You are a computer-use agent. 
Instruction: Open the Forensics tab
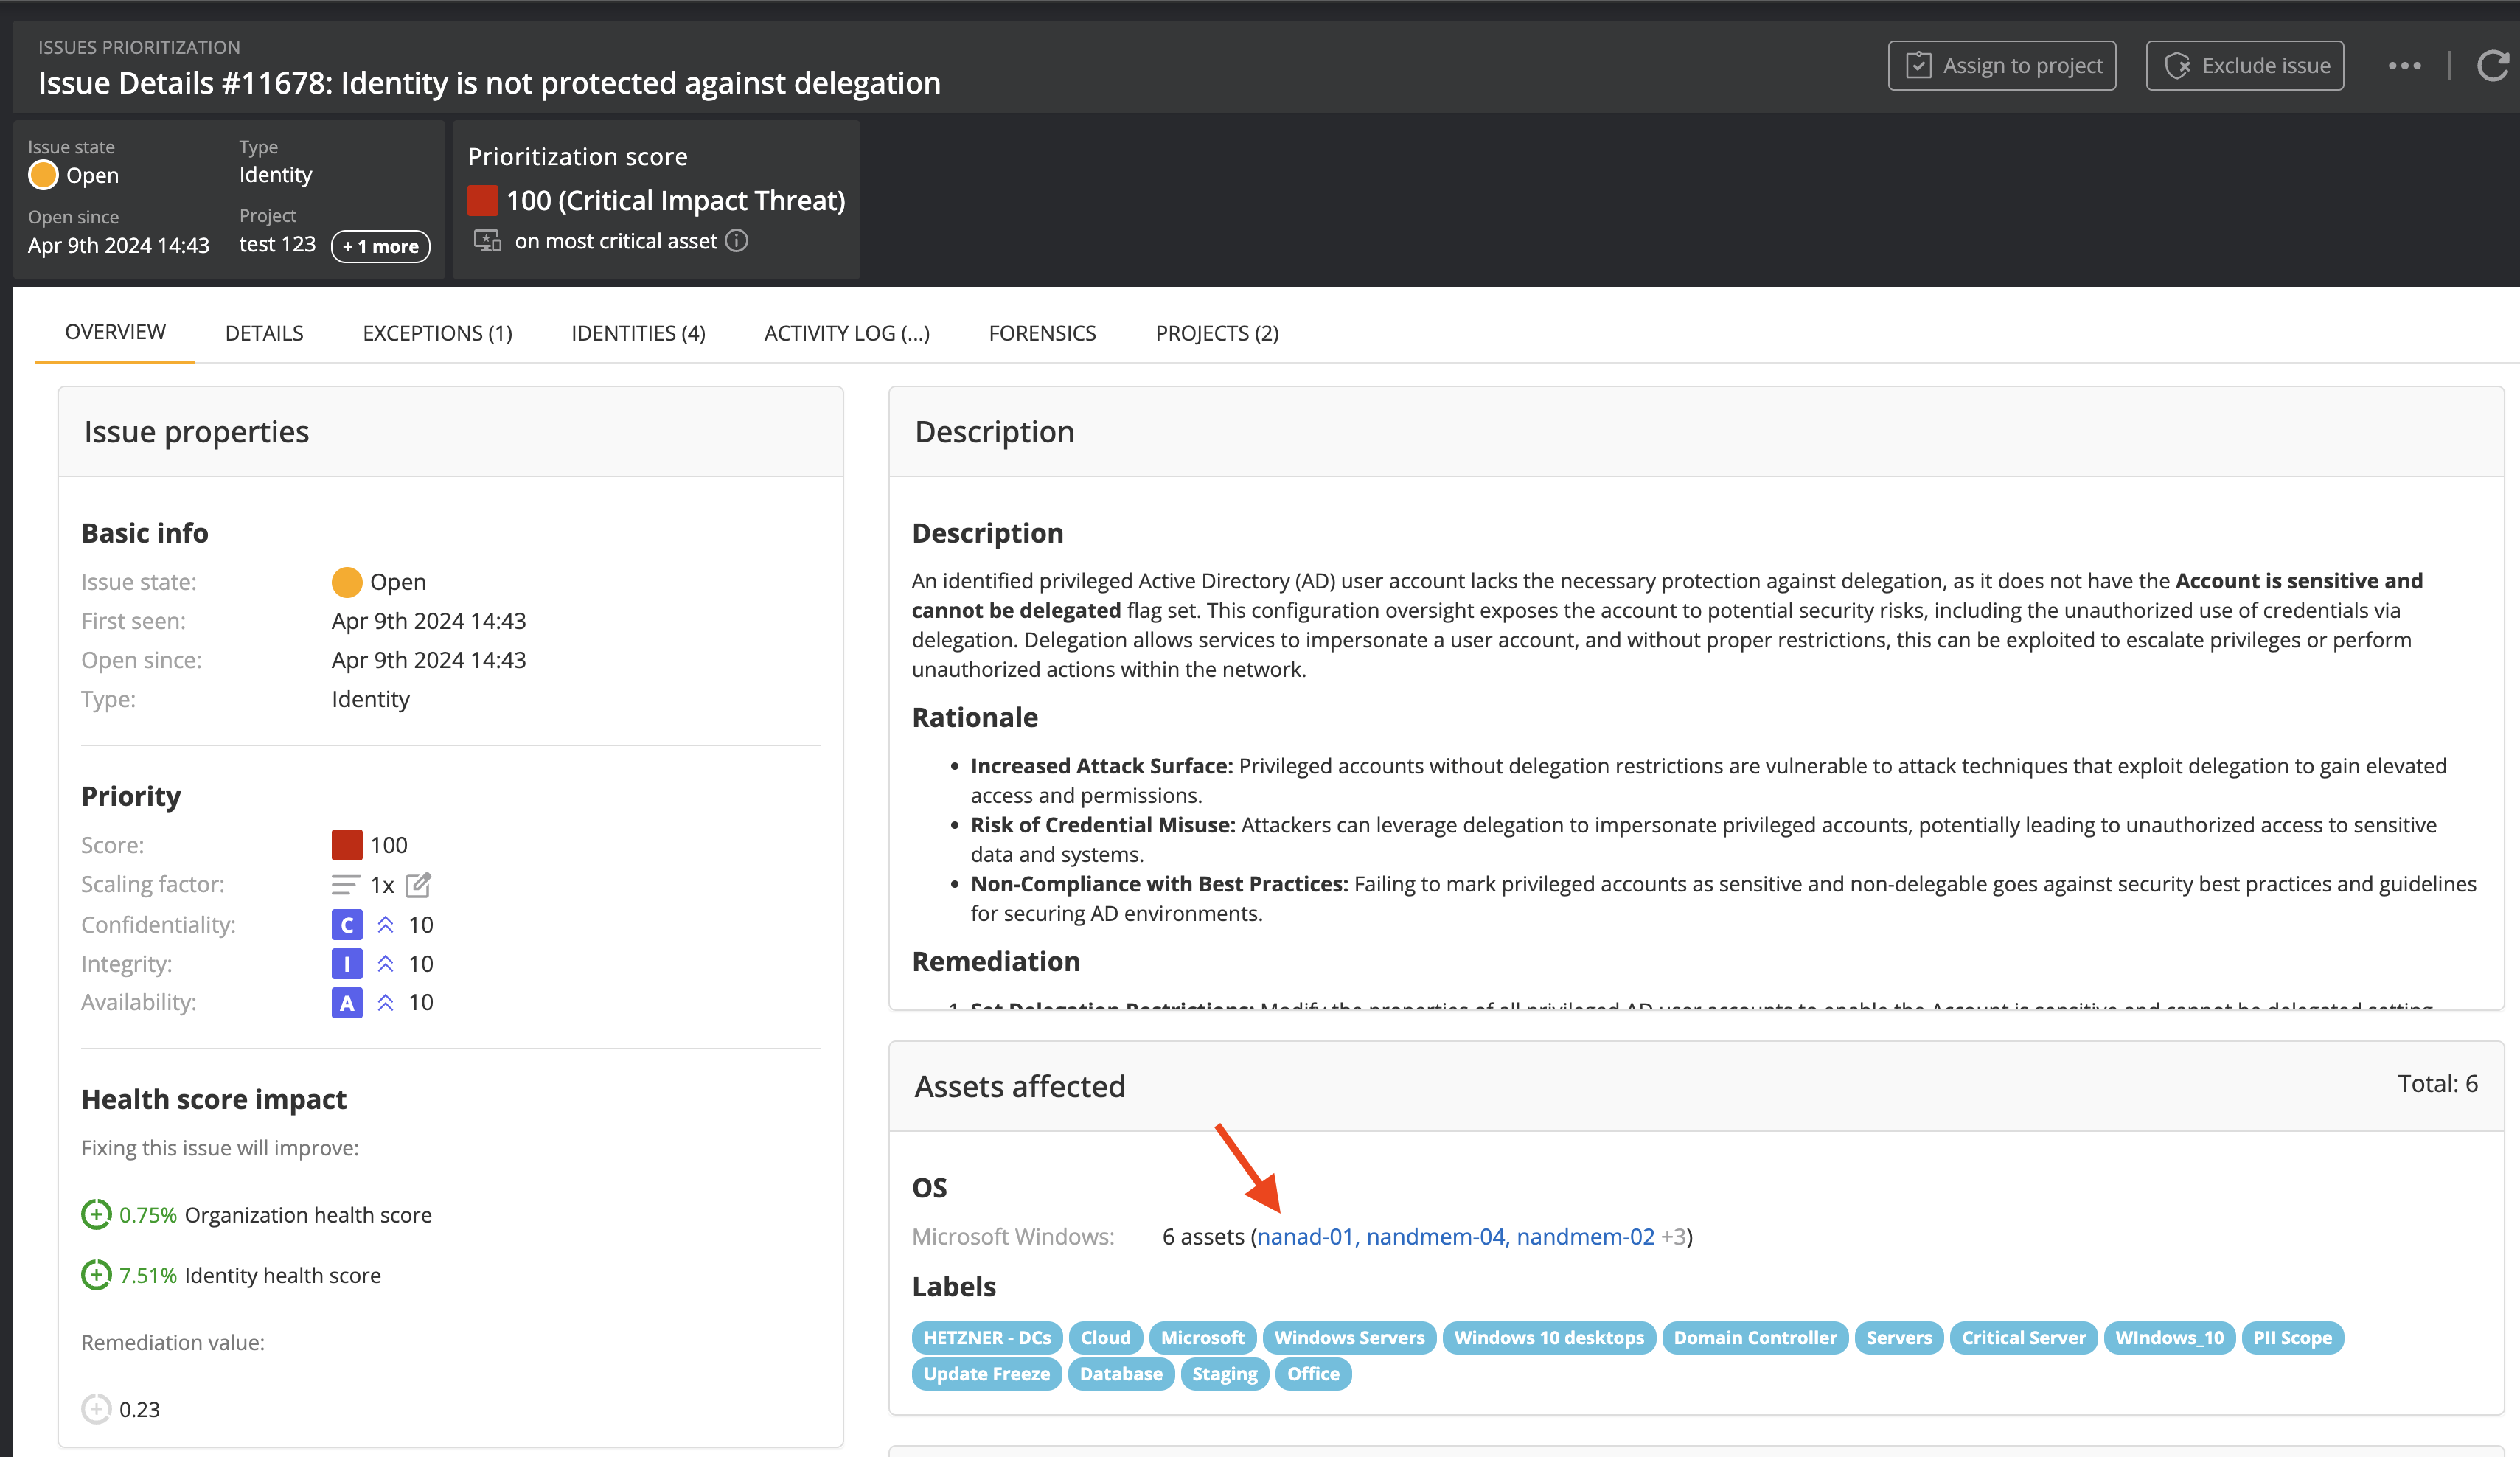[1042, 333]
